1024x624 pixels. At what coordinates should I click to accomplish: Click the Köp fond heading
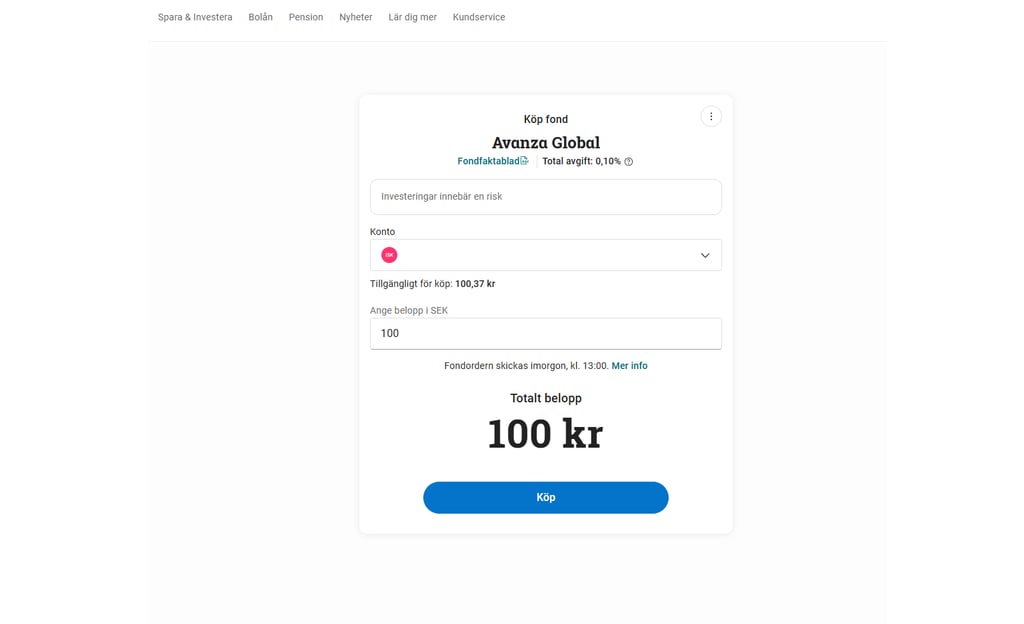(545, 118)
